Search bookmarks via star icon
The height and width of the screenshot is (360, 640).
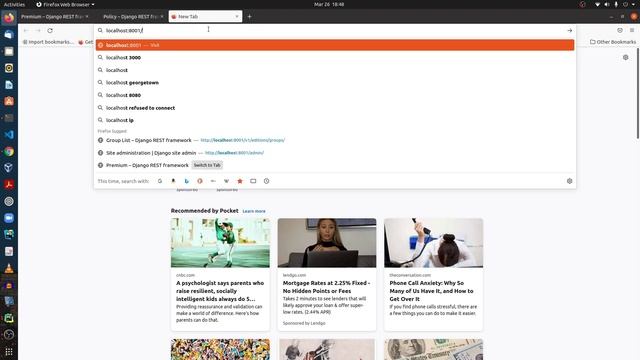coord(240,181)
